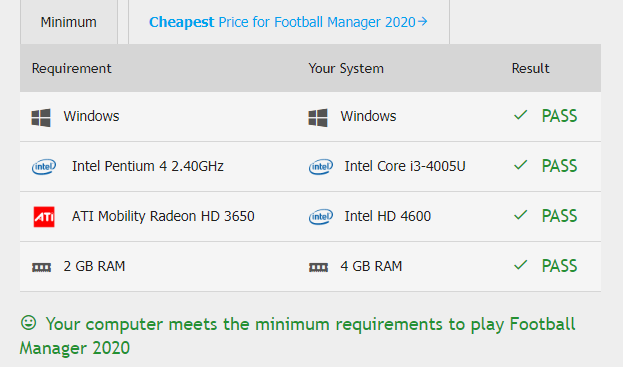Click the red ATI logo icon
Viewport: 623px width, 367px height.
44,217
